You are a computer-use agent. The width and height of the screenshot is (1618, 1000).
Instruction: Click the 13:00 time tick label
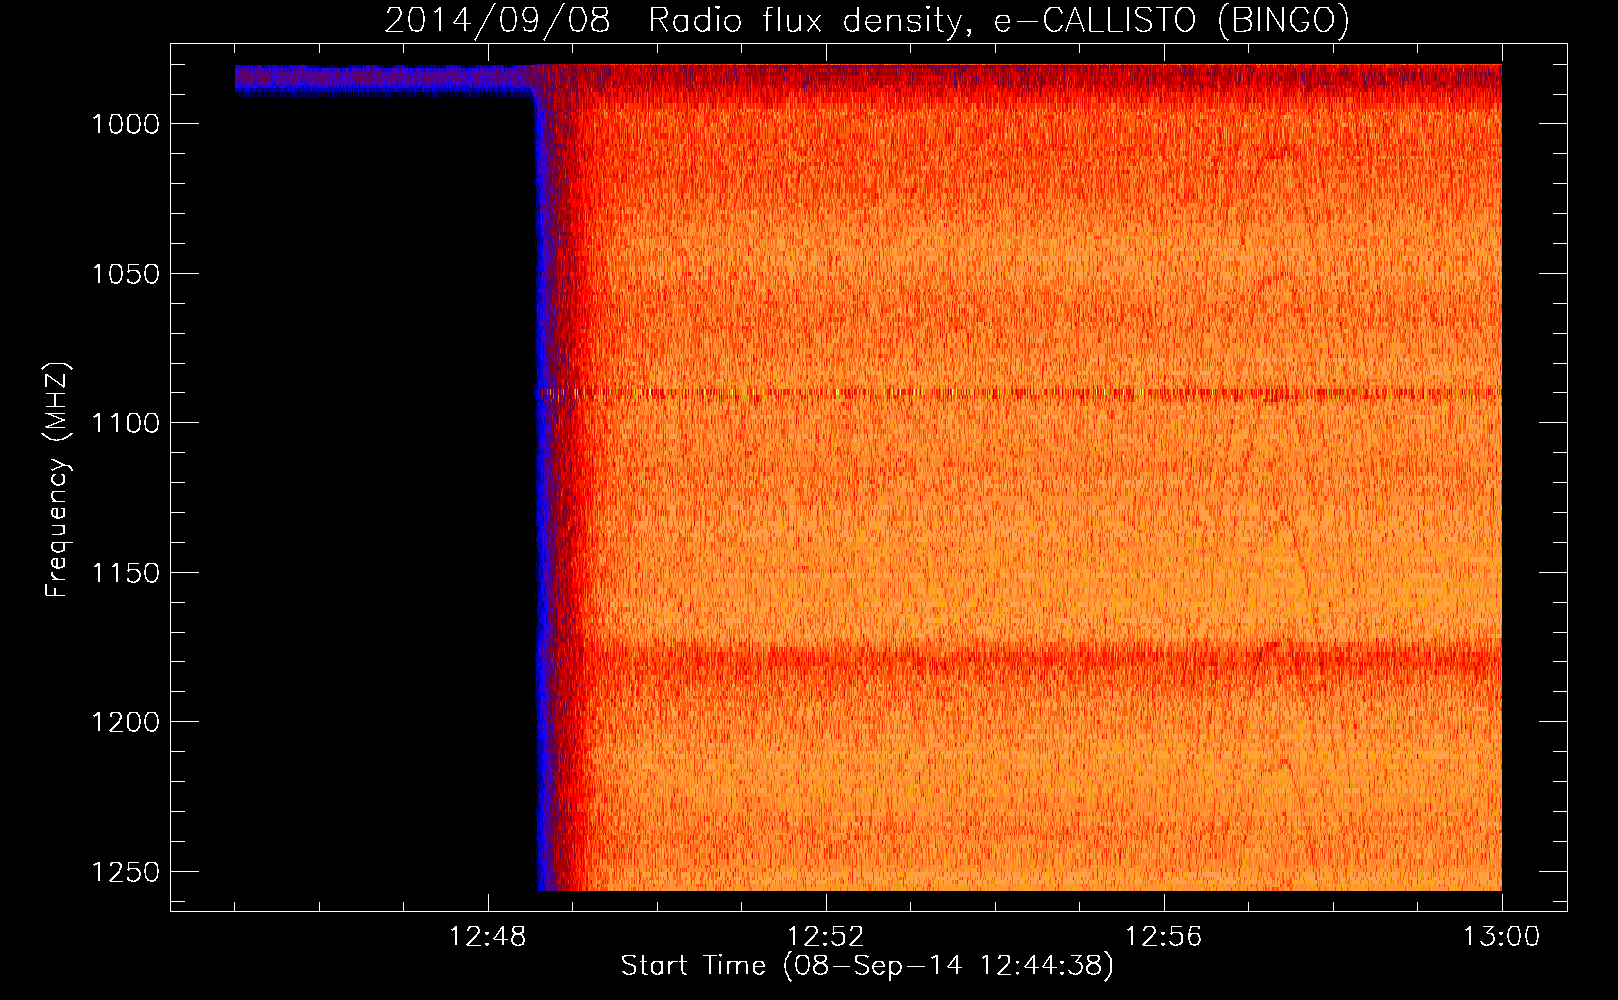1502,937
